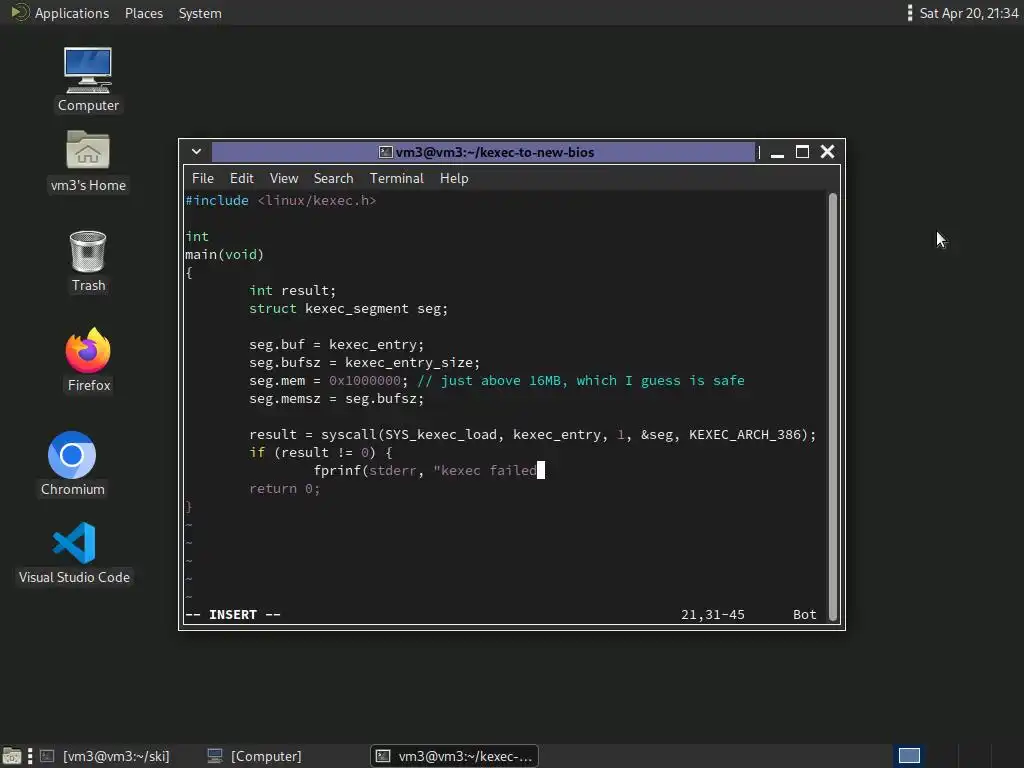1024x768 pixels.
Task: Open the Places menu
Action: [144, 13]
